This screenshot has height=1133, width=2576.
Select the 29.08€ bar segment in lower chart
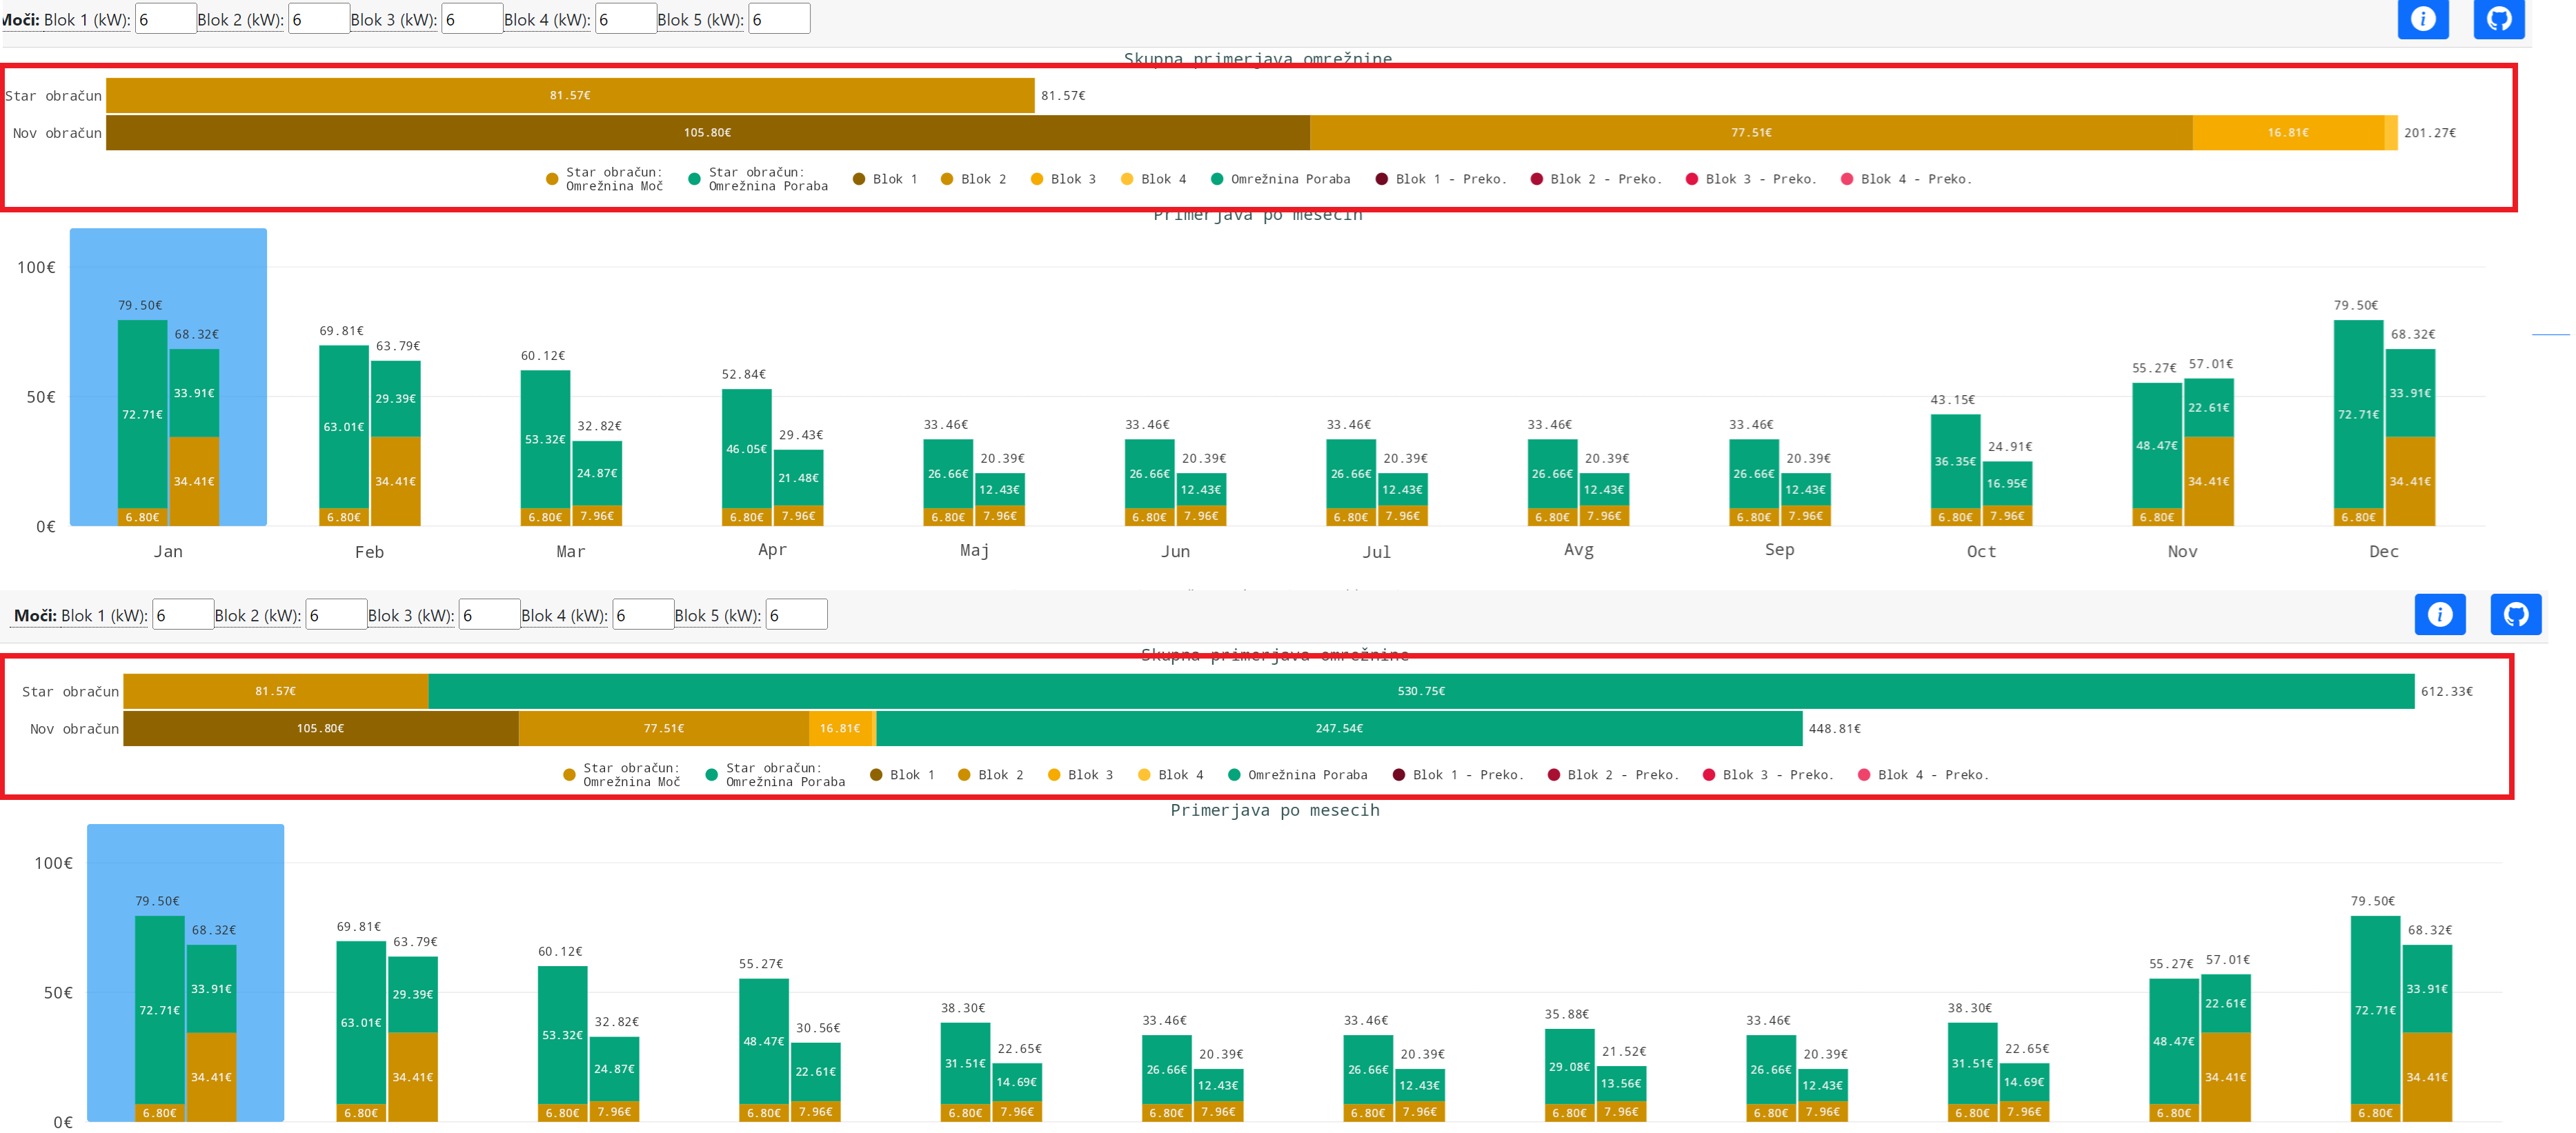(x=1569, y=1067)
